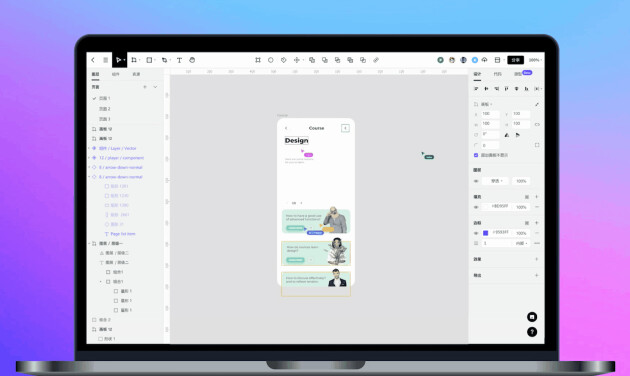Collapse the pages list chevron
This screenshot has width=630, height=376.
[x=155, y=87]
